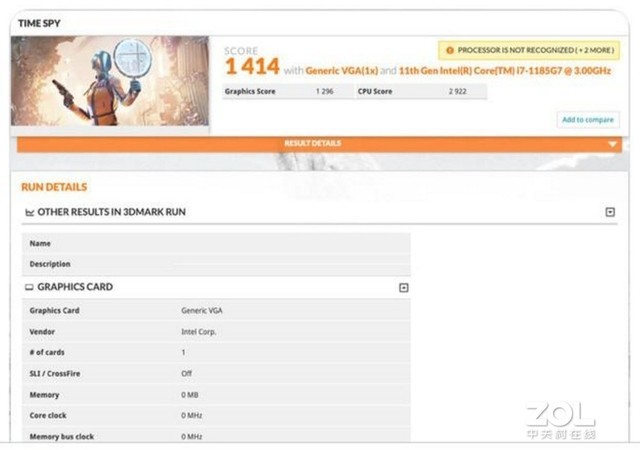The image size is (640, 450).
Task: Click the processor not recognized warning icon
Action: [450, 50]
